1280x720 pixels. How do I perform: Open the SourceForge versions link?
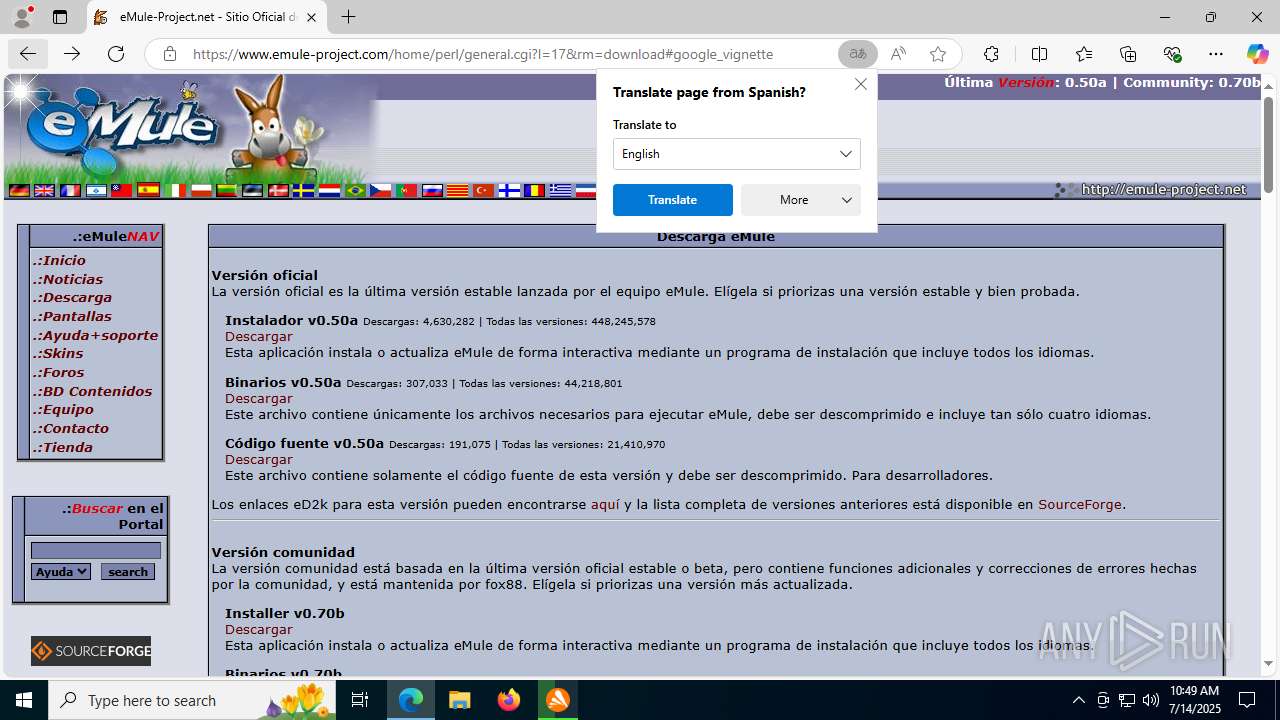pyautogui.click(x=1080, y=505)
